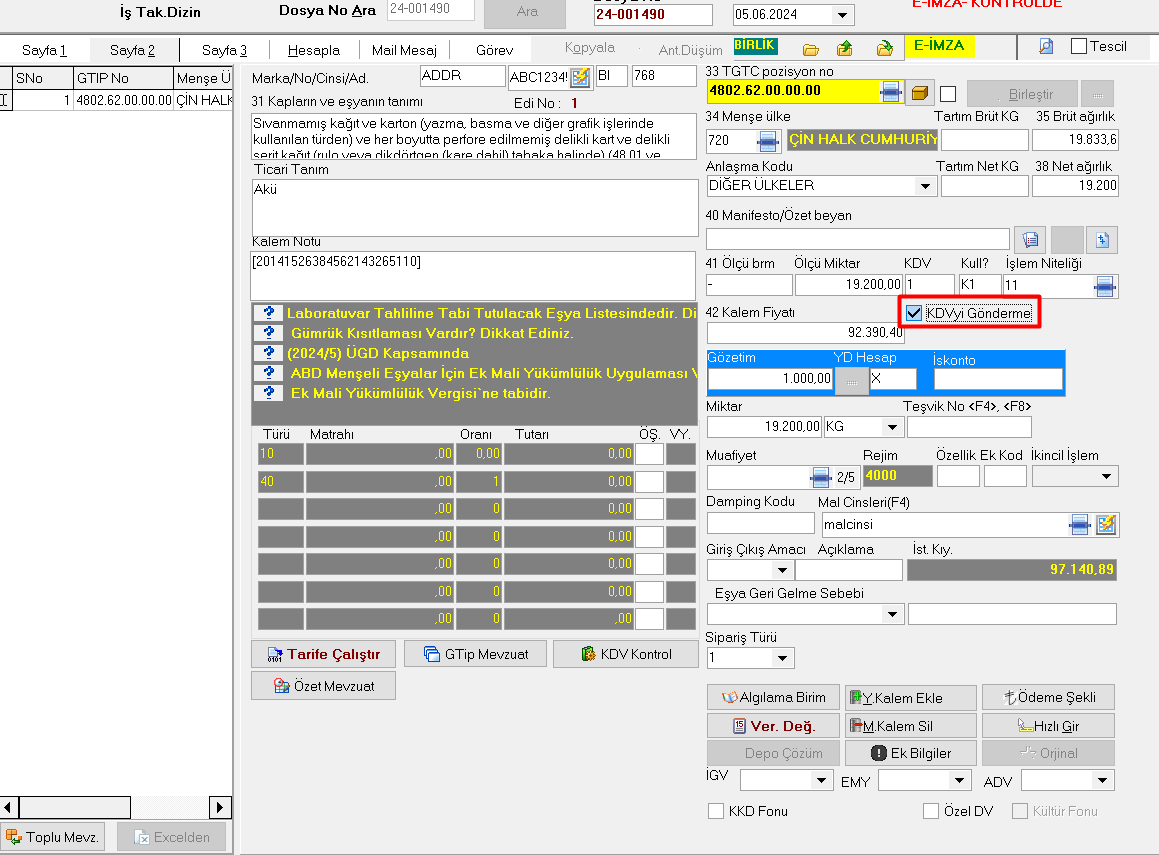Expand the İGV dropdown
1159x855 pixels.
821,780
